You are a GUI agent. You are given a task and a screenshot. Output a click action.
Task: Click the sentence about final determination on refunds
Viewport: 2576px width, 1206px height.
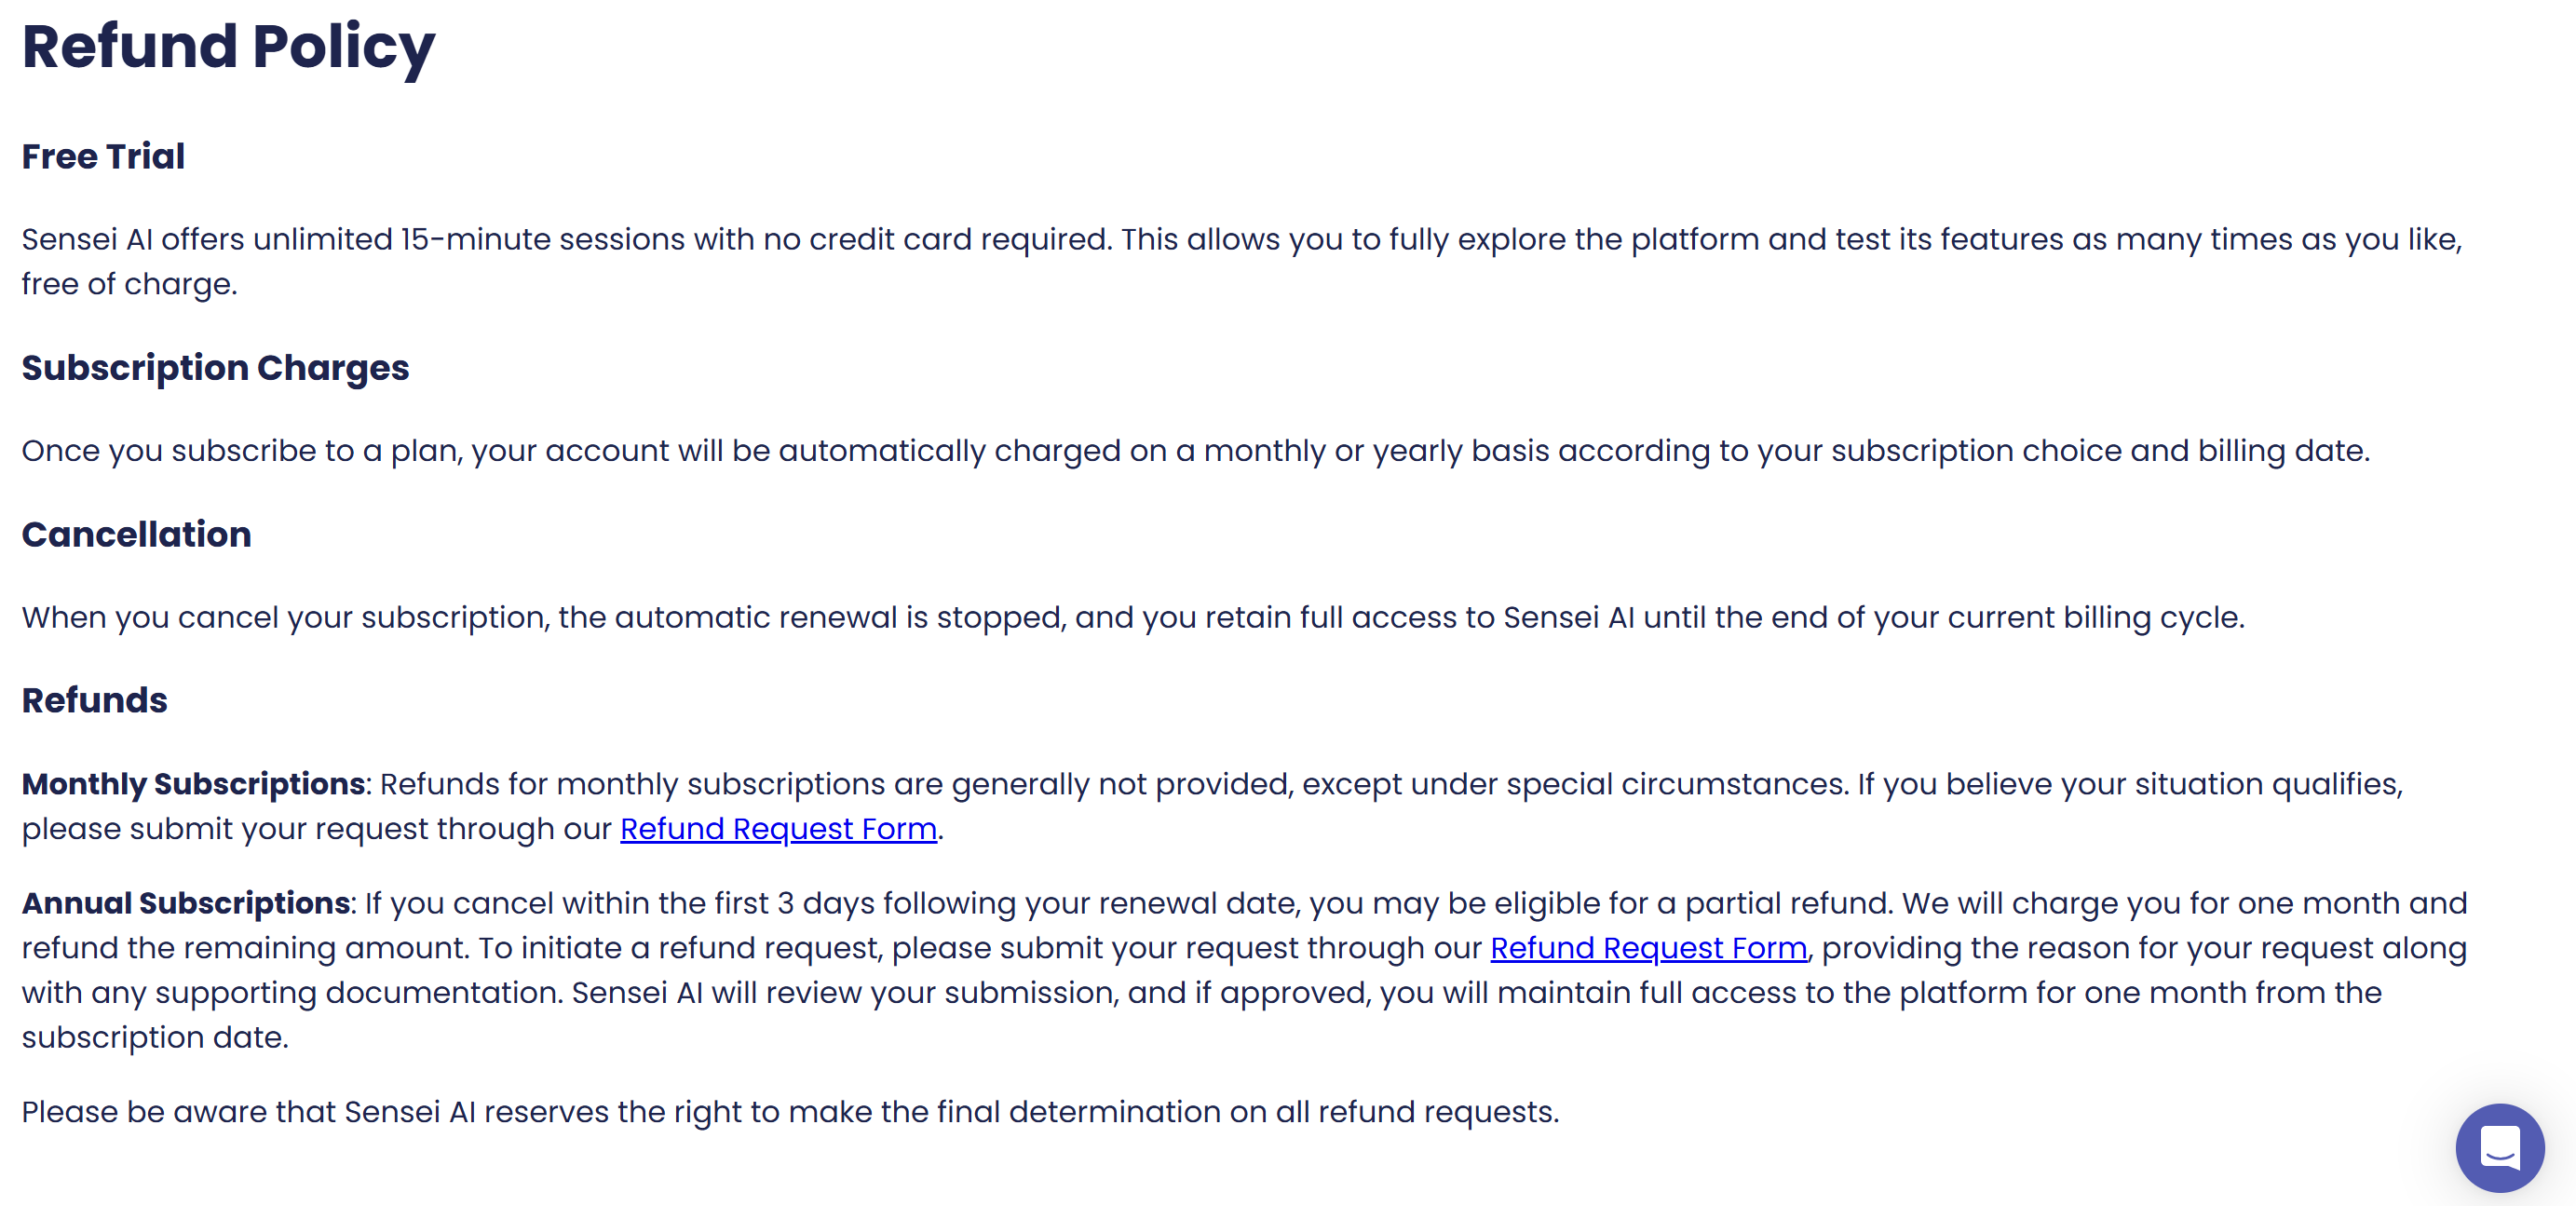[790, 1112]
